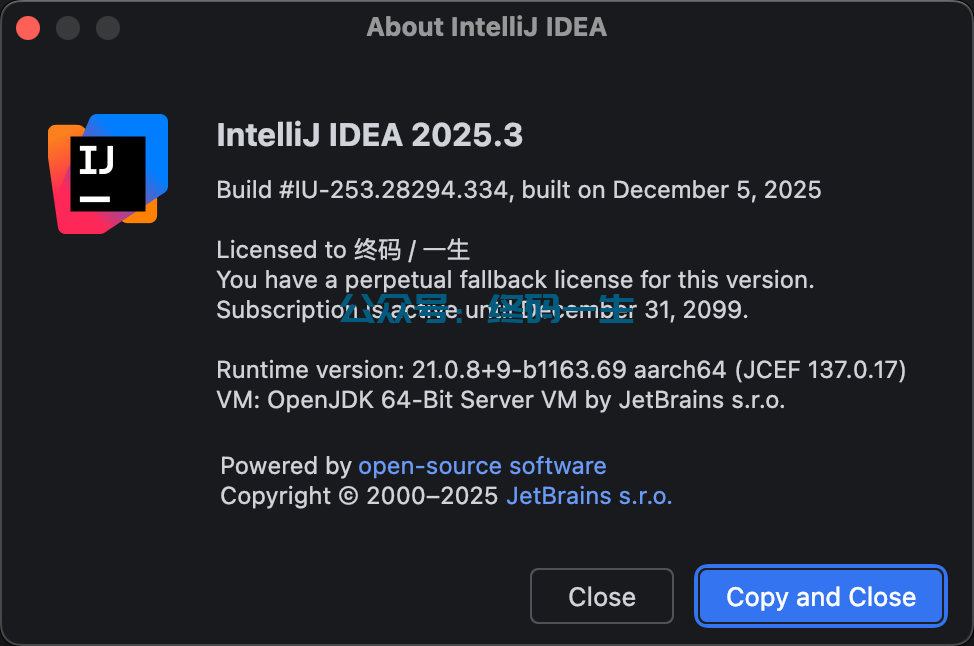Click the Copyright © 2000–2025 text

(x=359, y=496)
